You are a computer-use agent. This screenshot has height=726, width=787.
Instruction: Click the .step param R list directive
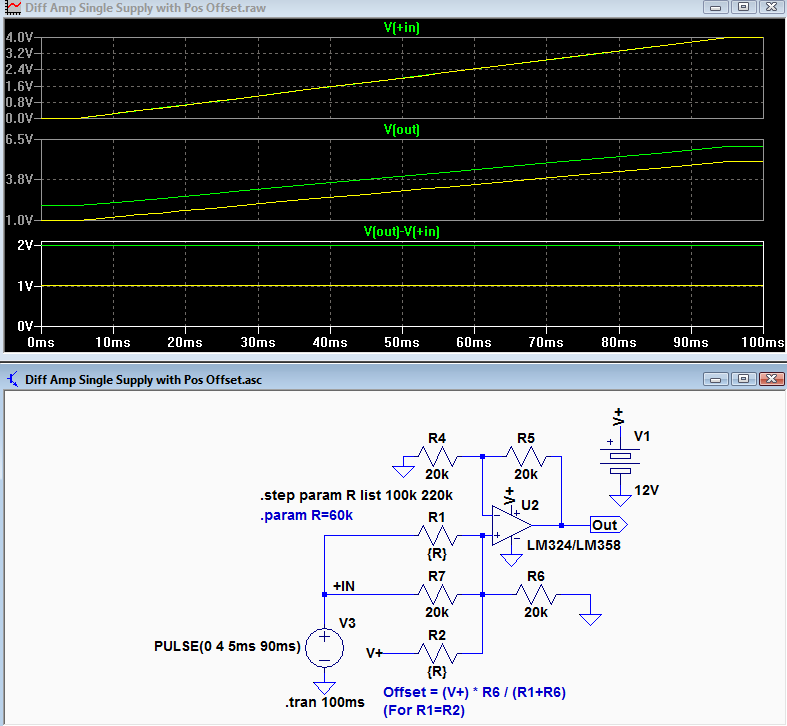click(356, 495)
